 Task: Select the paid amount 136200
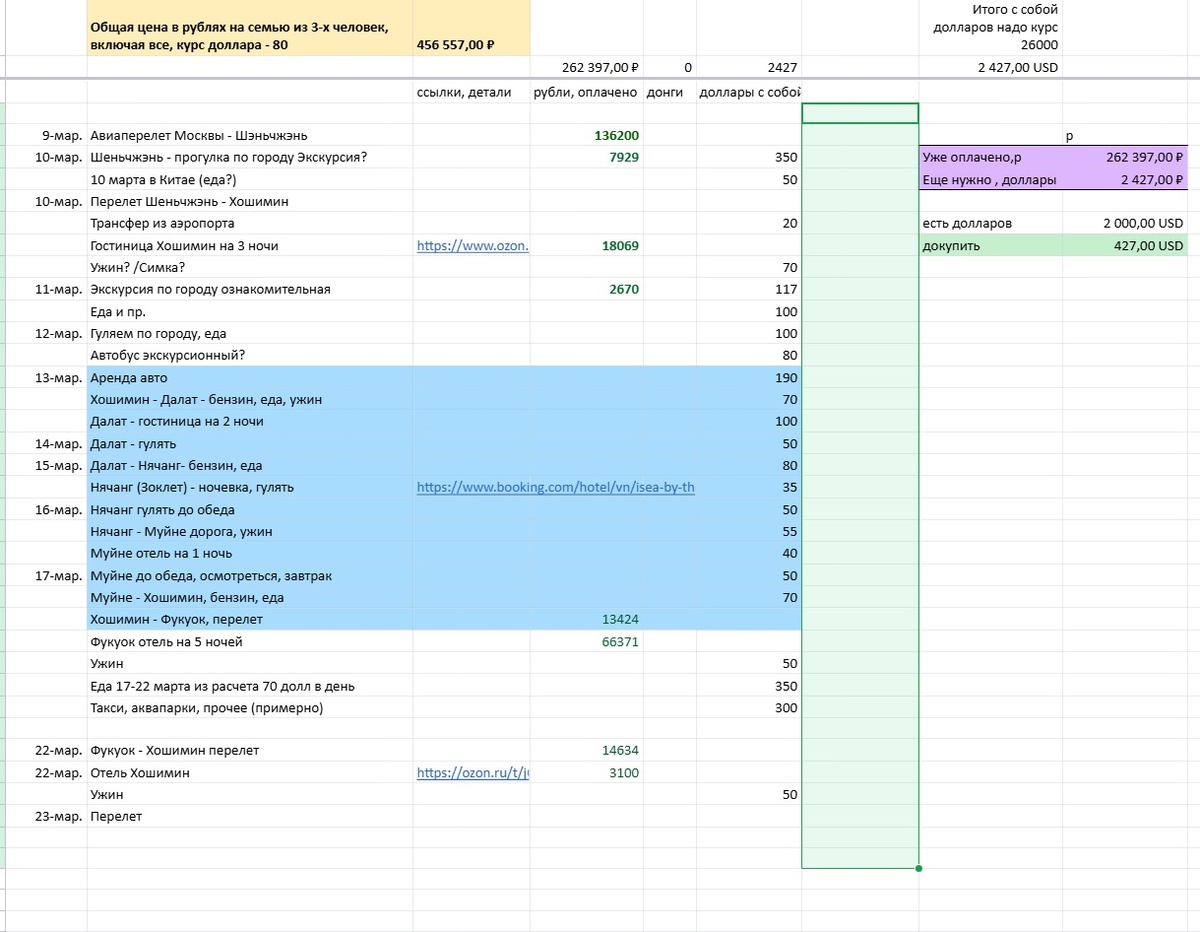pyautogui.click(x=587, y=136)
